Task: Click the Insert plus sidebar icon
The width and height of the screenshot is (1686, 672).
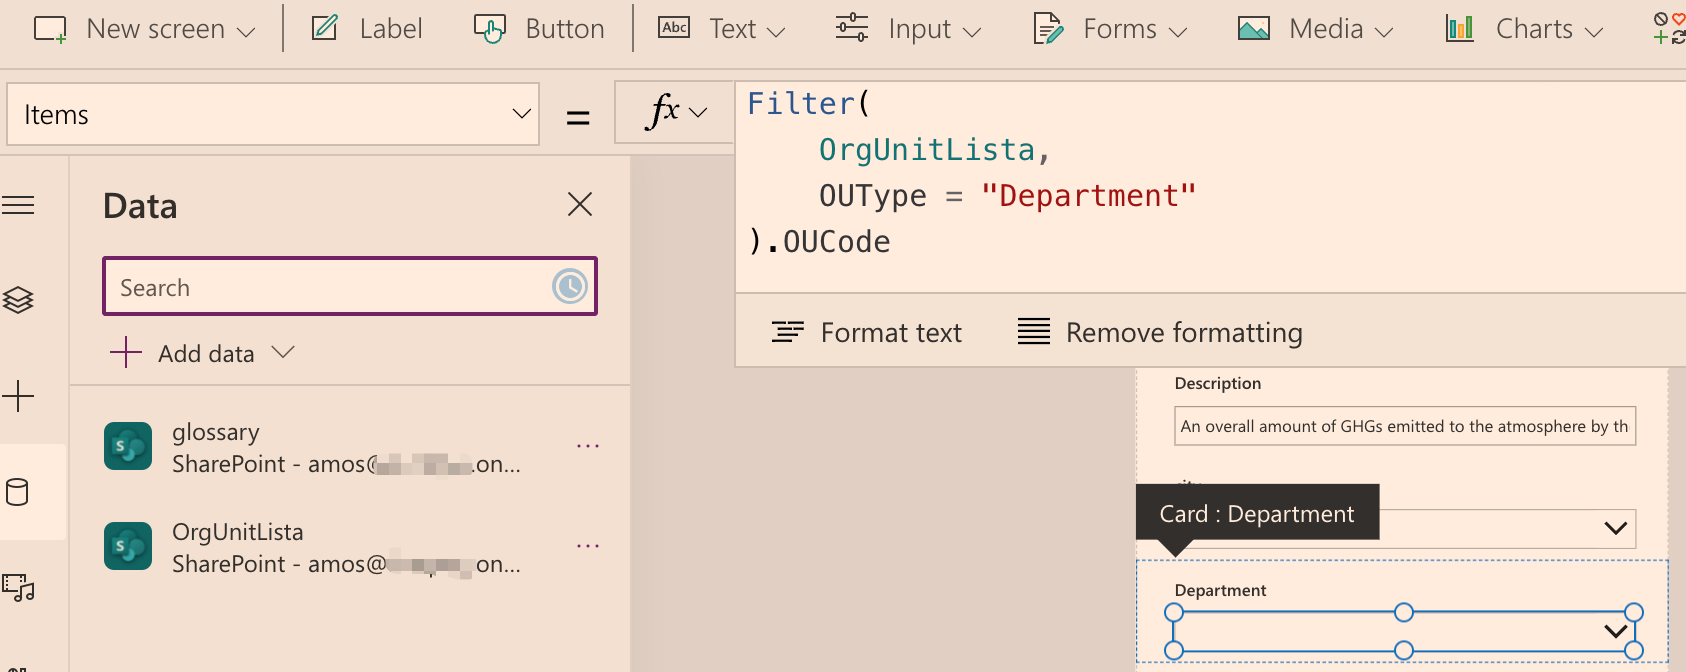Action: point(18,396)
